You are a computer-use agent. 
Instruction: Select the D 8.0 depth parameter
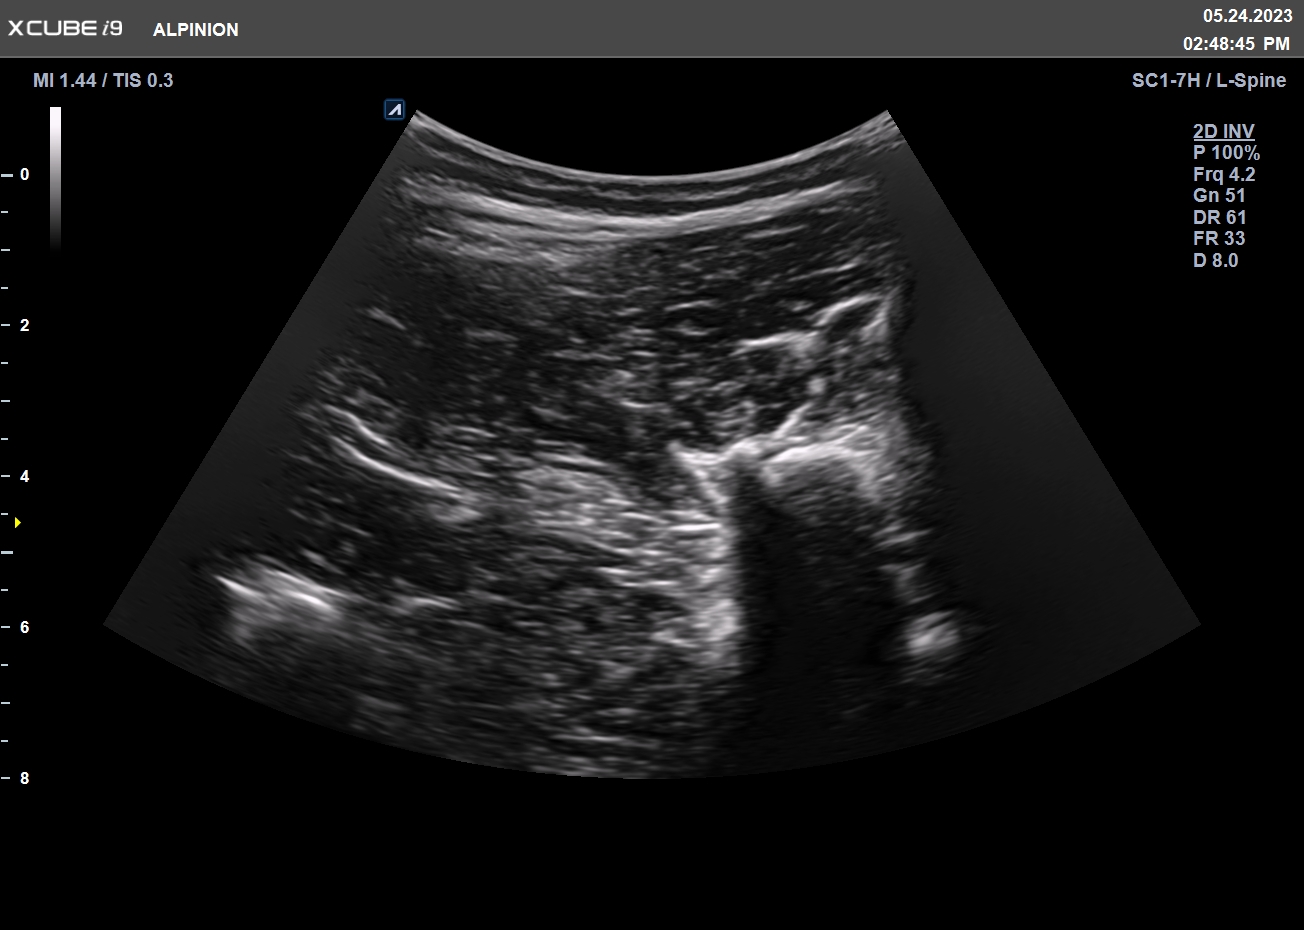(1215, 260)
